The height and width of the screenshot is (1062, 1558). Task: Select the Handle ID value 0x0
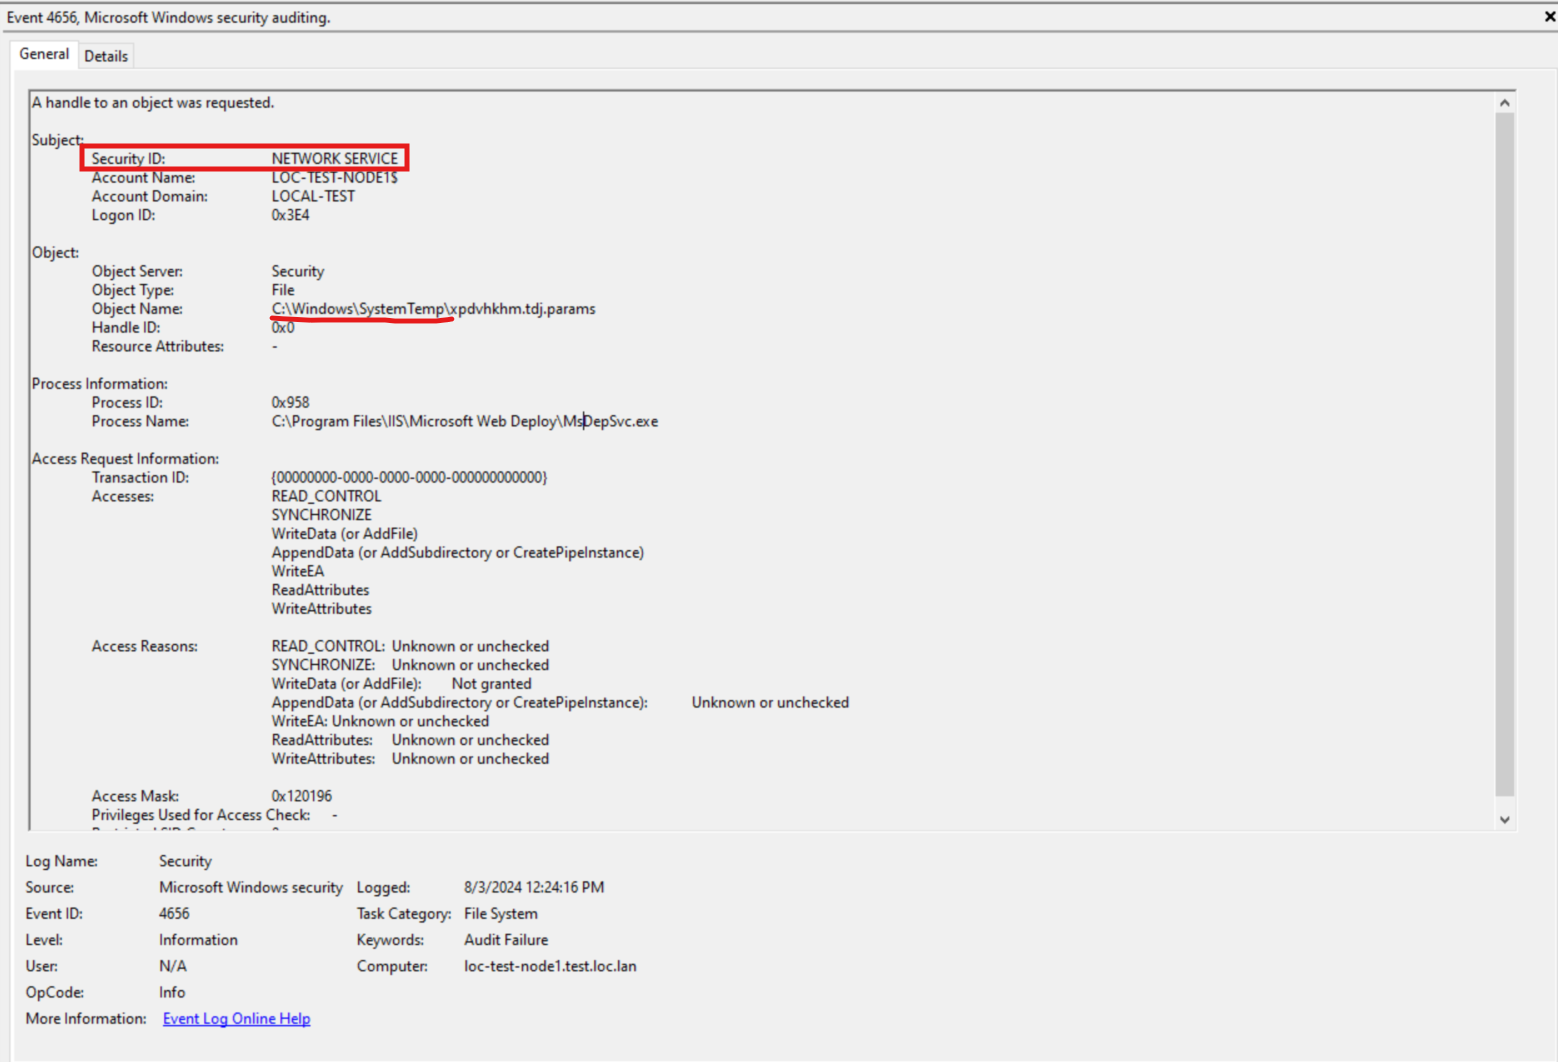point(283,327)
